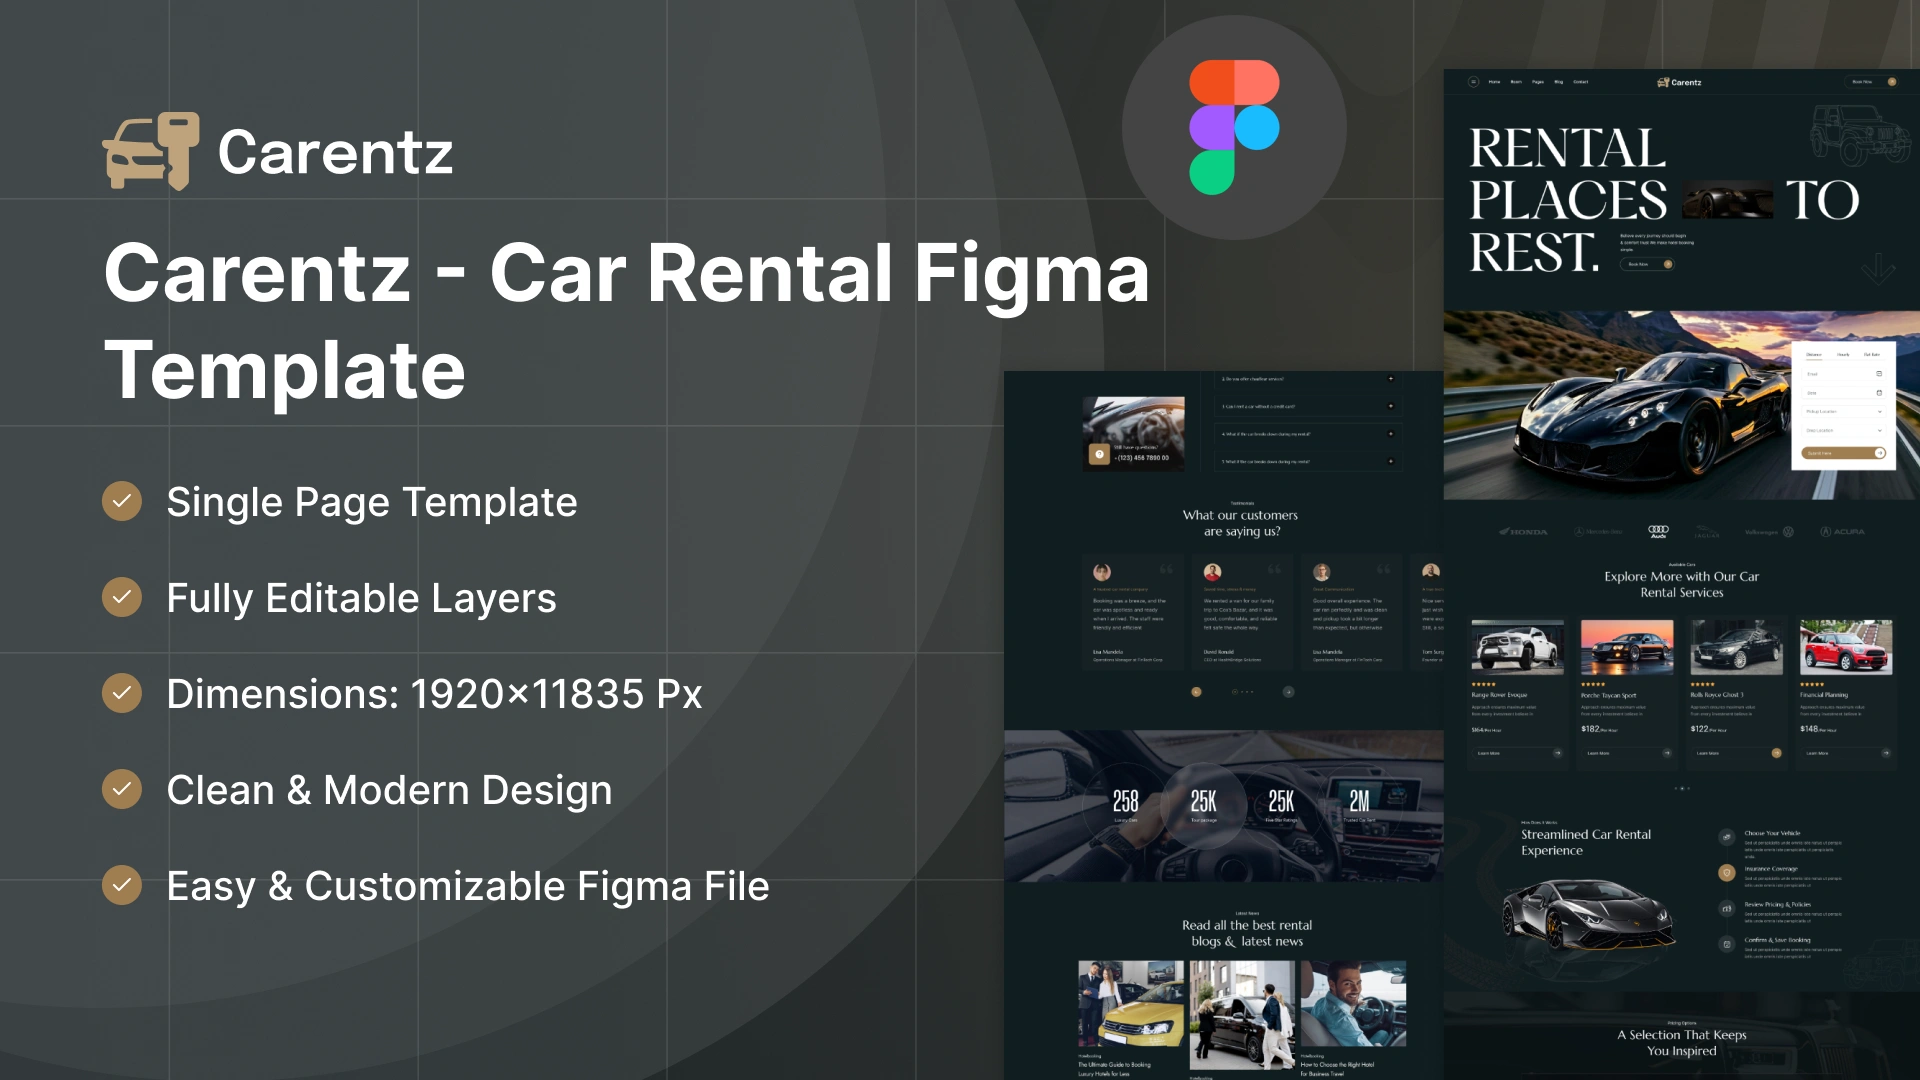The height and width of the screenshot is (1080, 1920).
Task: Click the gold Submit Here button
Action: coord(1843,453)
